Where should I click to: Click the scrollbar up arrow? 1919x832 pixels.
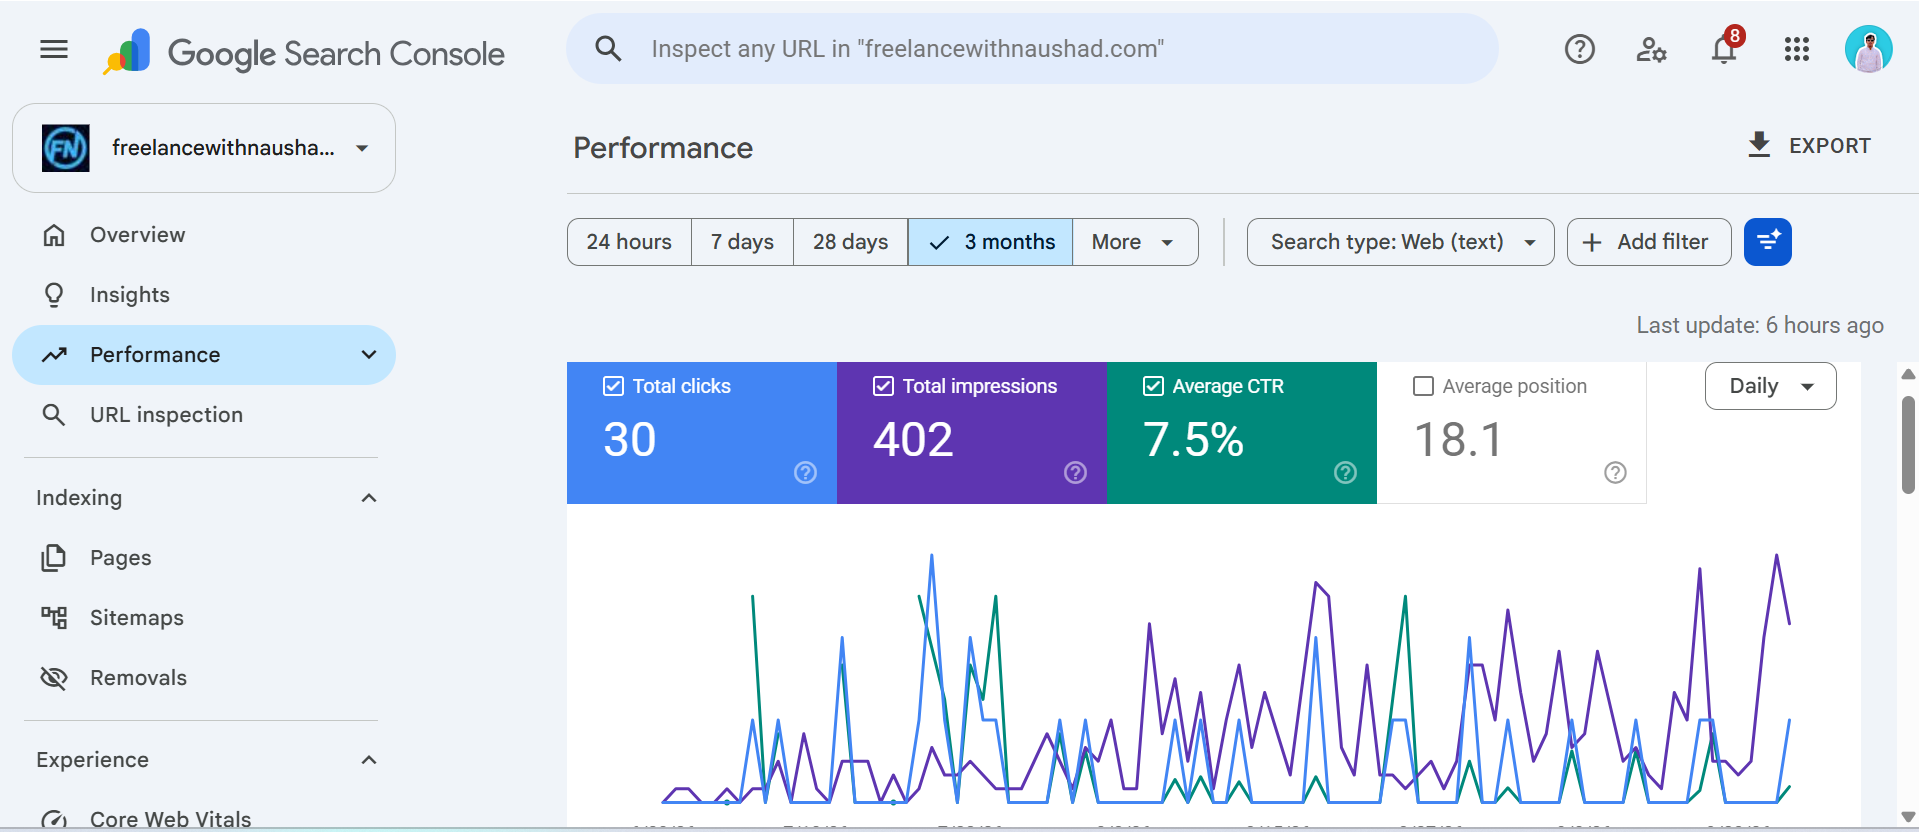tap(1908, 374)
